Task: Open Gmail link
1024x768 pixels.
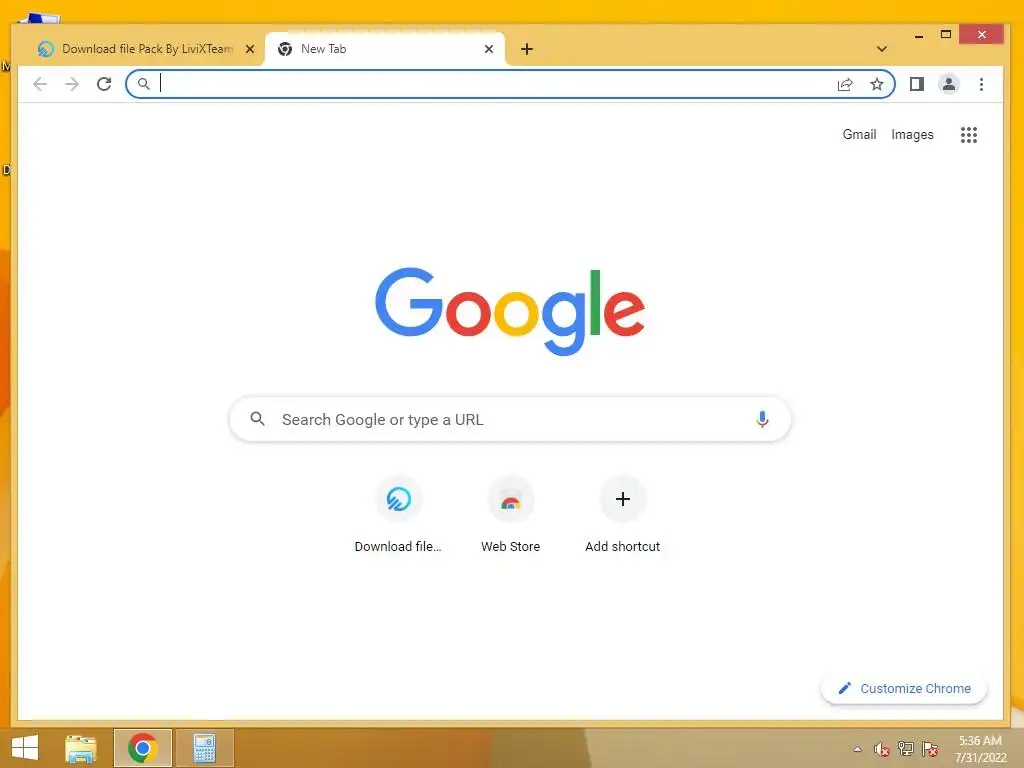Action: pyautogui.click(x=859, y=135)
